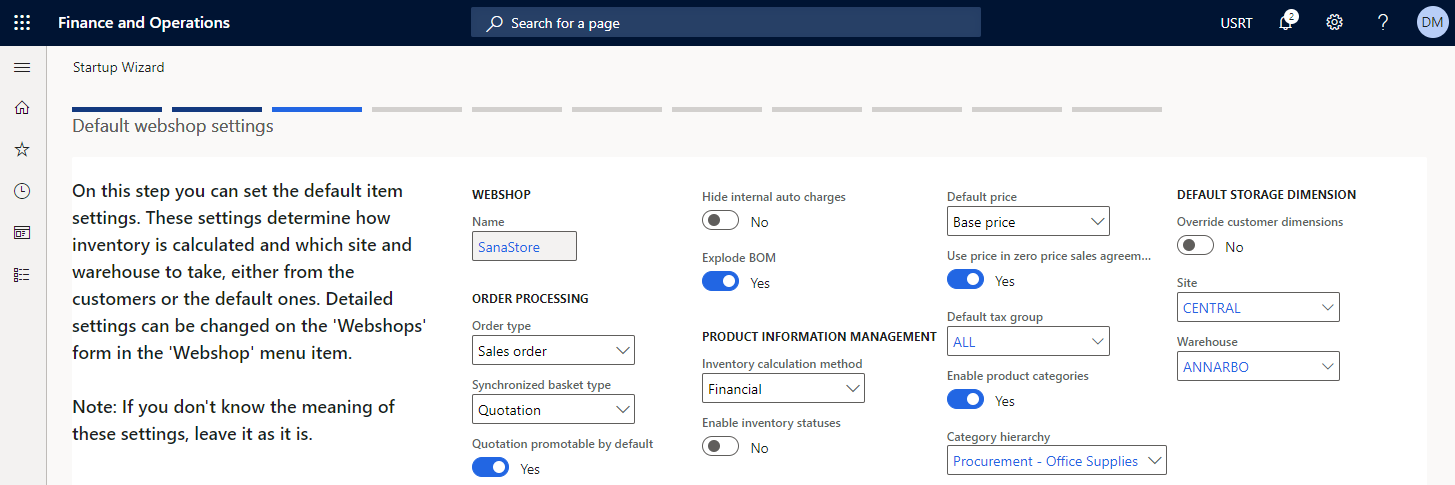Open Favorites star in sidebar
This screenshot has height=485, width=1455.
[x=22, y=149]
